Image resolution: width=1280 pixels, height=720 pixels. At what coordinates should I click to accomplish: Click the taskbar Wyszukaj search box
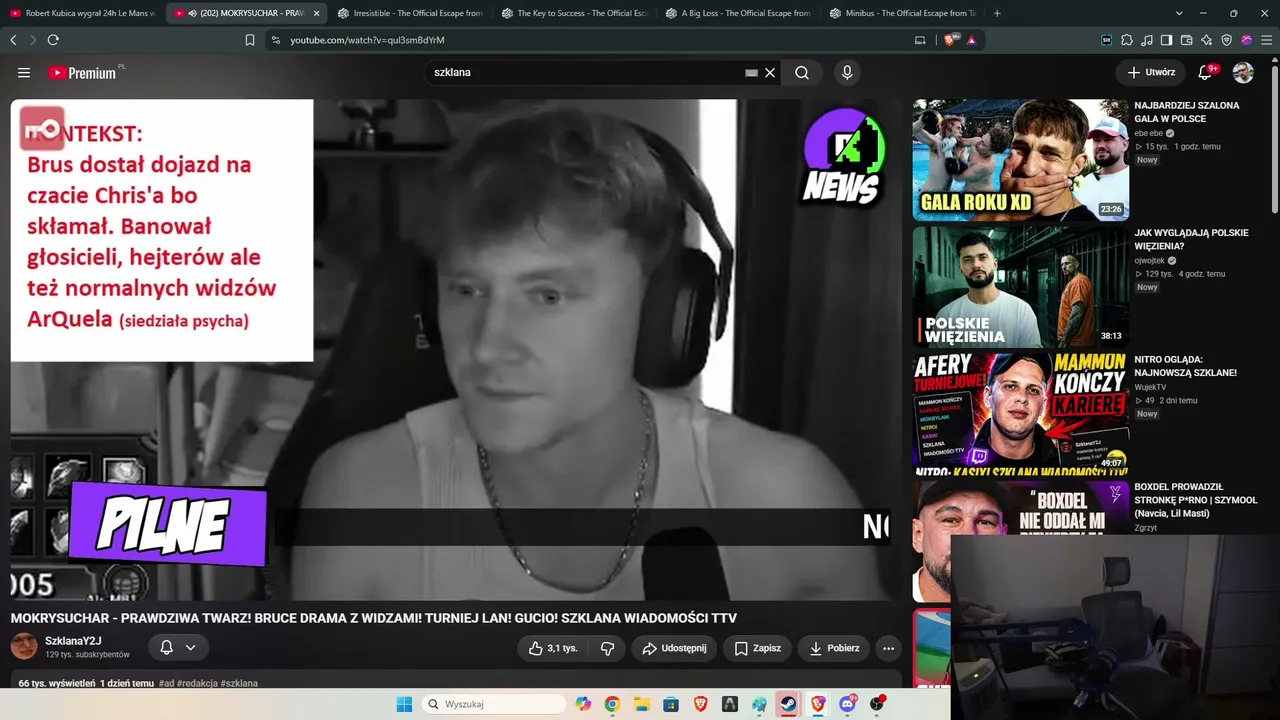[x=494, y=704]
